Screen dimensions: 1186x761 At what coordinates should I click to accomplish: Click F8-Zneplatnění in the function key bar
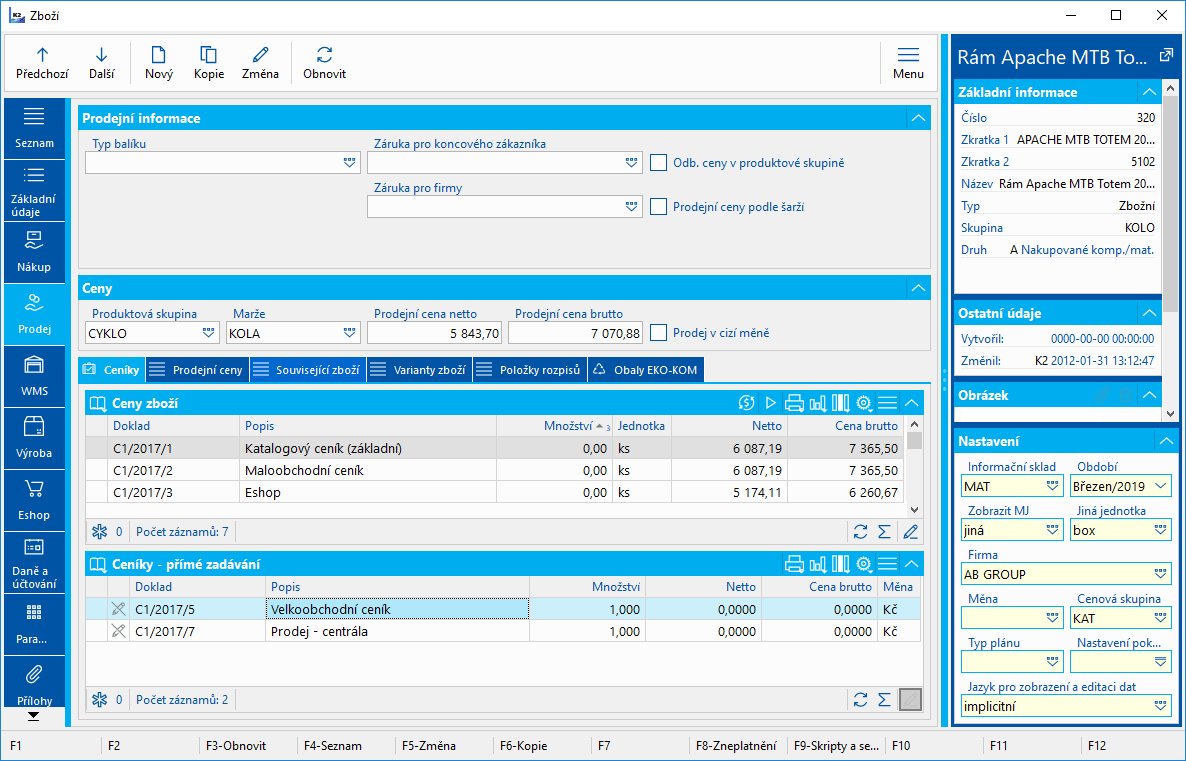tap(735, 745)
